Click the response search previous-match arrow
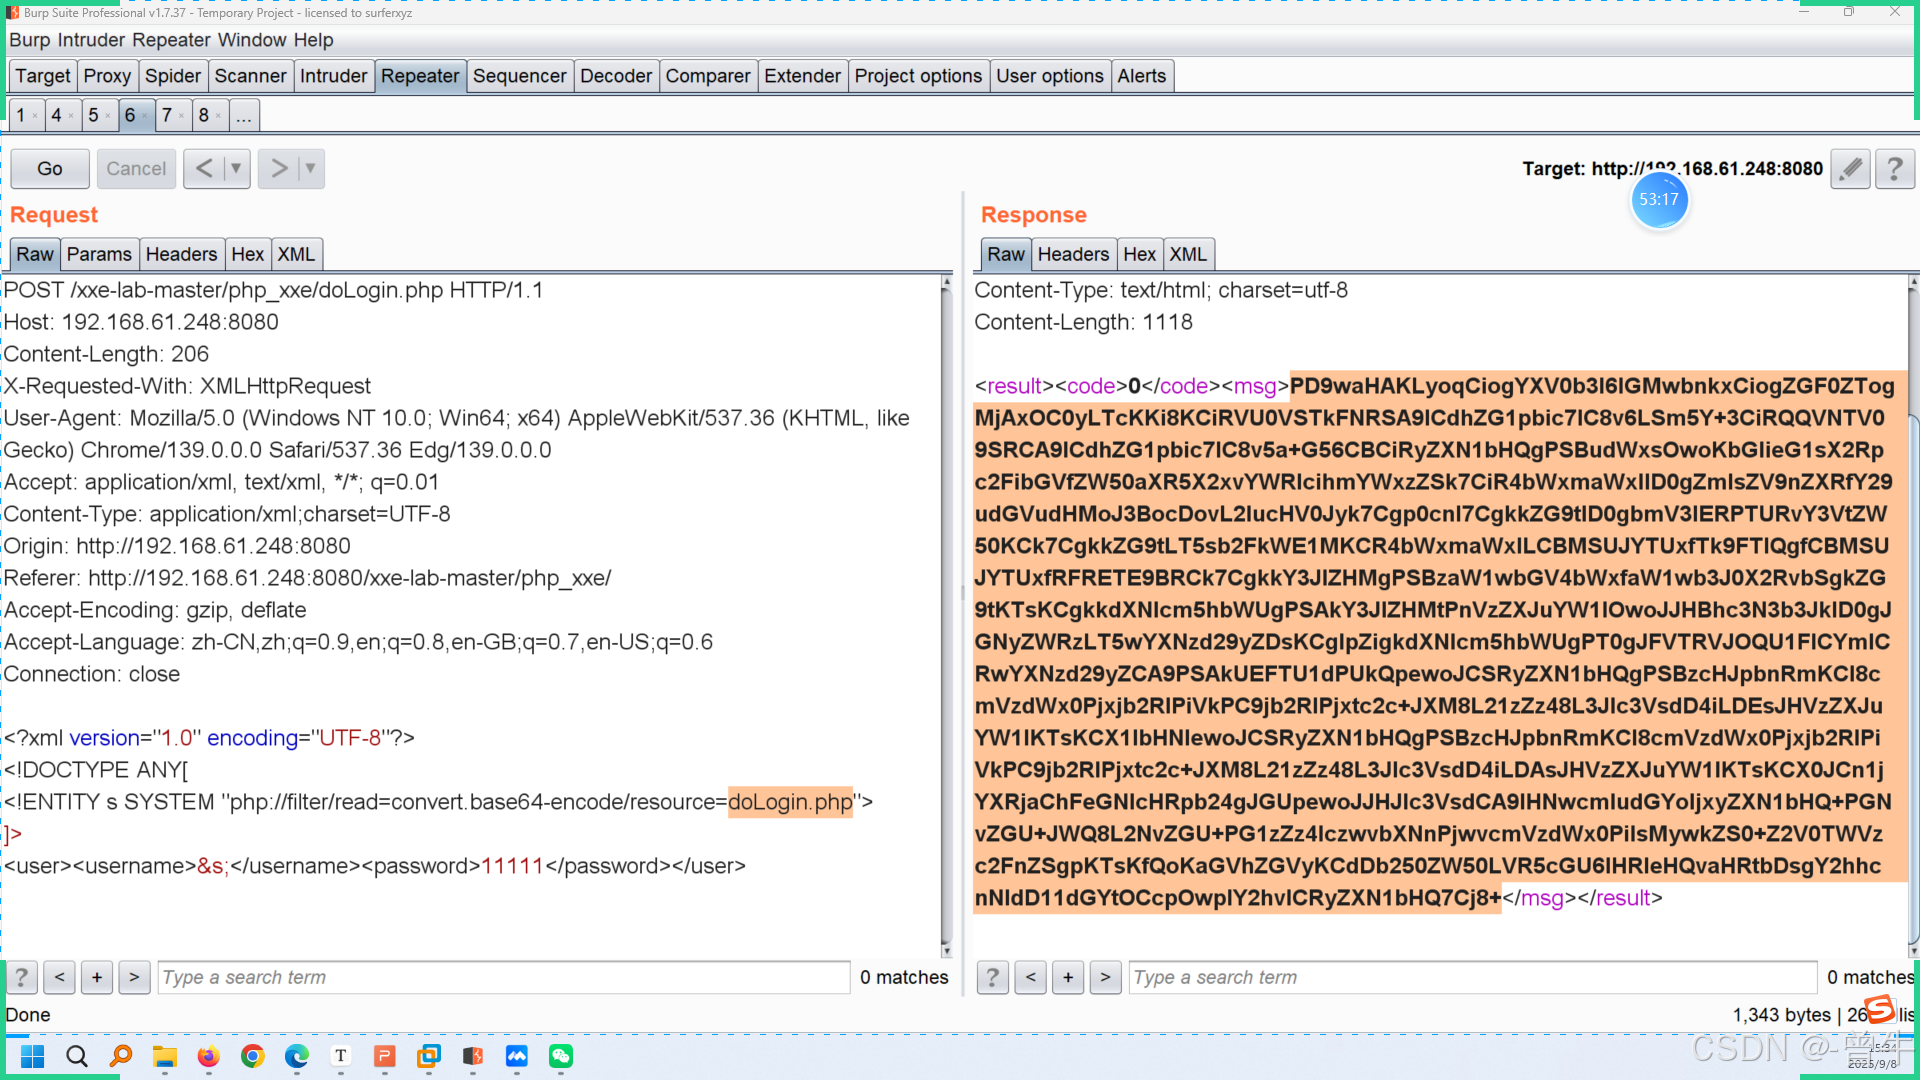The height and width of the screenshot is (1080, 1920). (1030, 977)
